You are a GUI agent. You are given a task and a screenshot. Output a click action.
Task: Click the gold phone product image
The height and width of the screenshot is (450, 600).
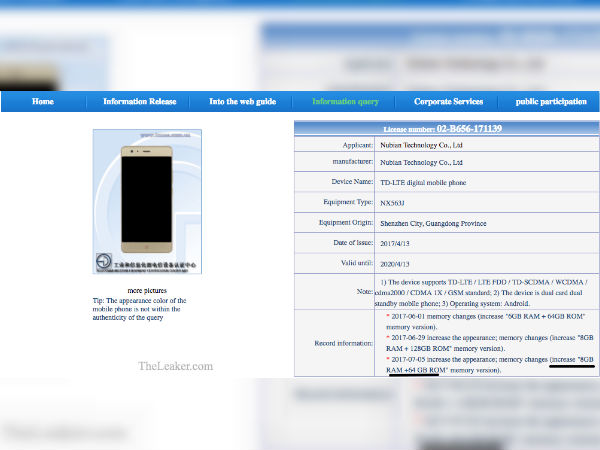click(x=147, y=199)
